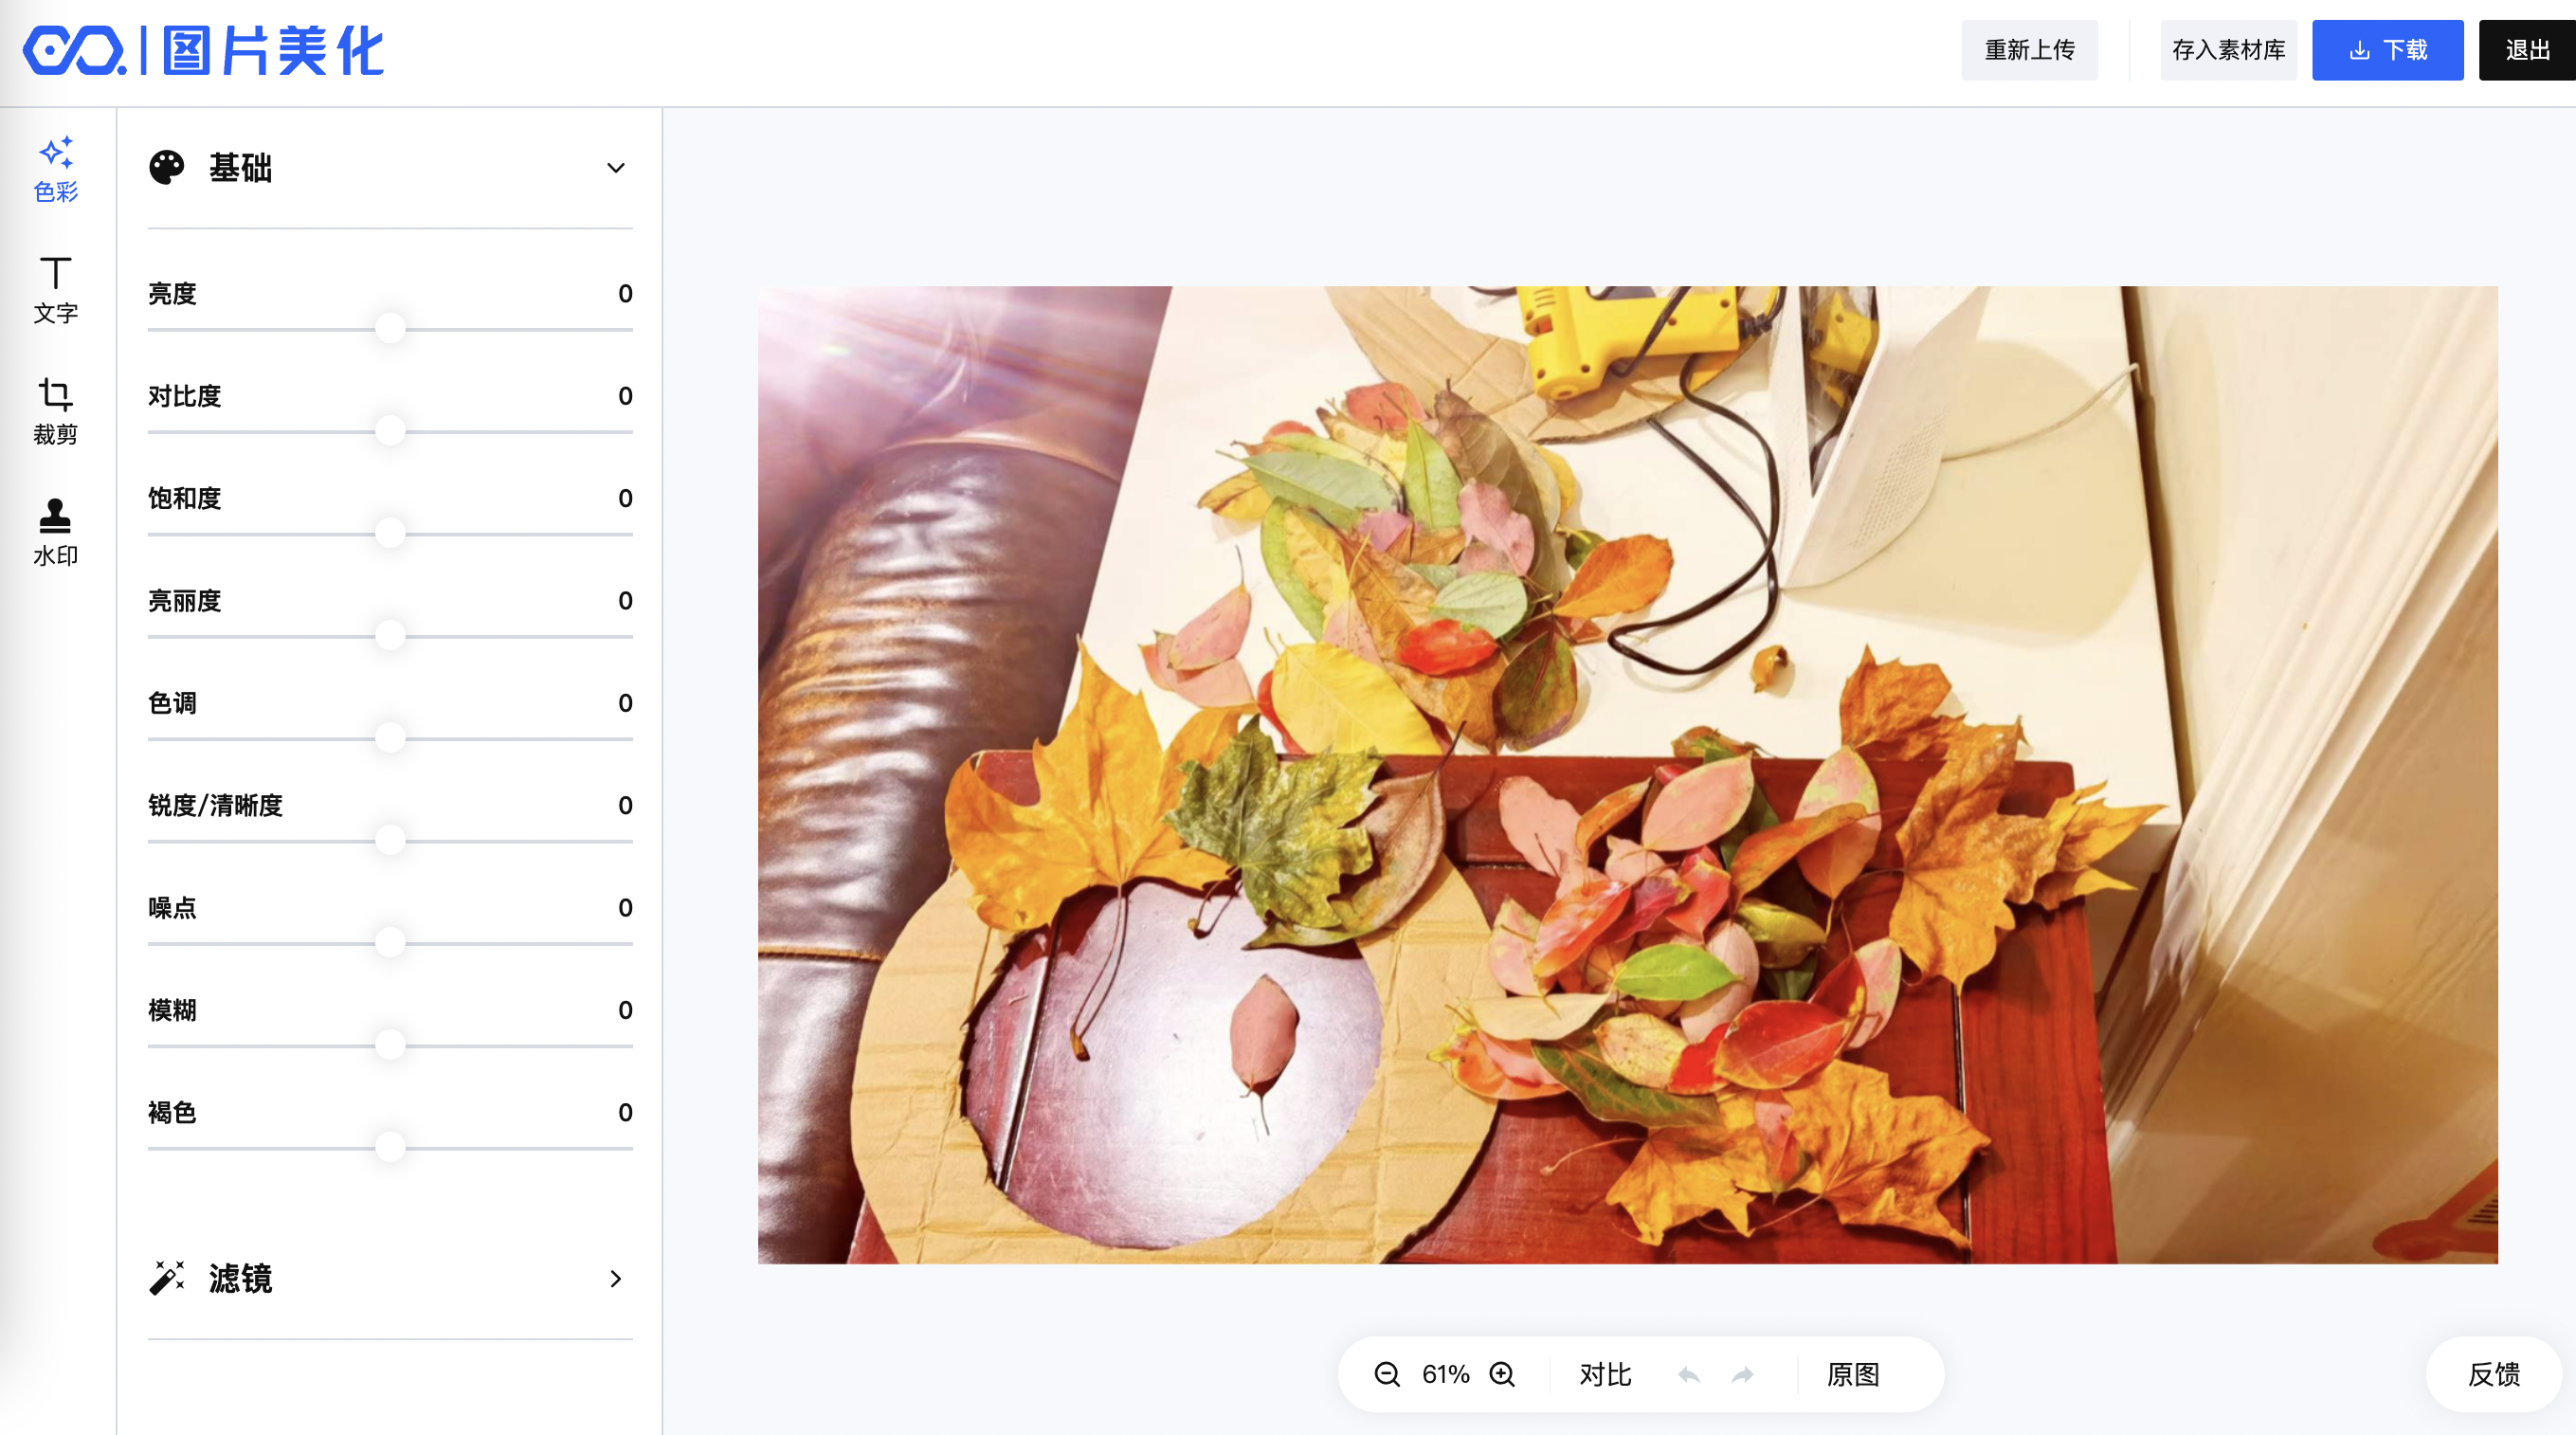
Task: Open the 反馈 feedback button
Action: 2494,1374
